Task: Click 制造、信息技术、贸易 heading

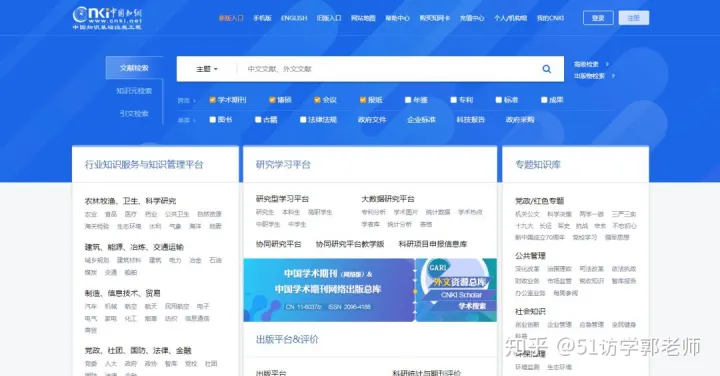Action: click(x=123, y=293)
